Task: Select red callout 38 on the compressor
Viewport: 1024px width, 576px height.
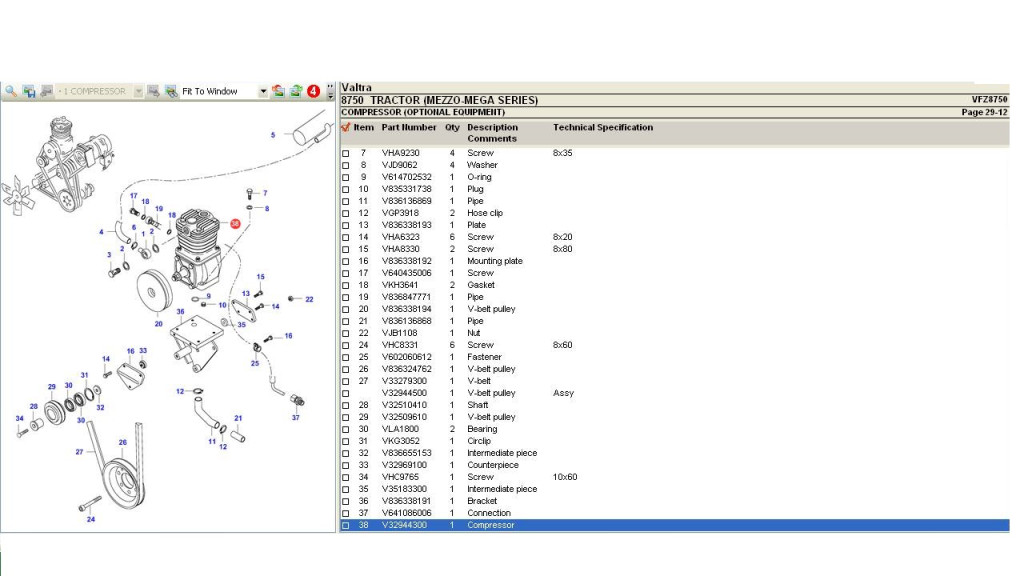Action: tap(235, 223)
